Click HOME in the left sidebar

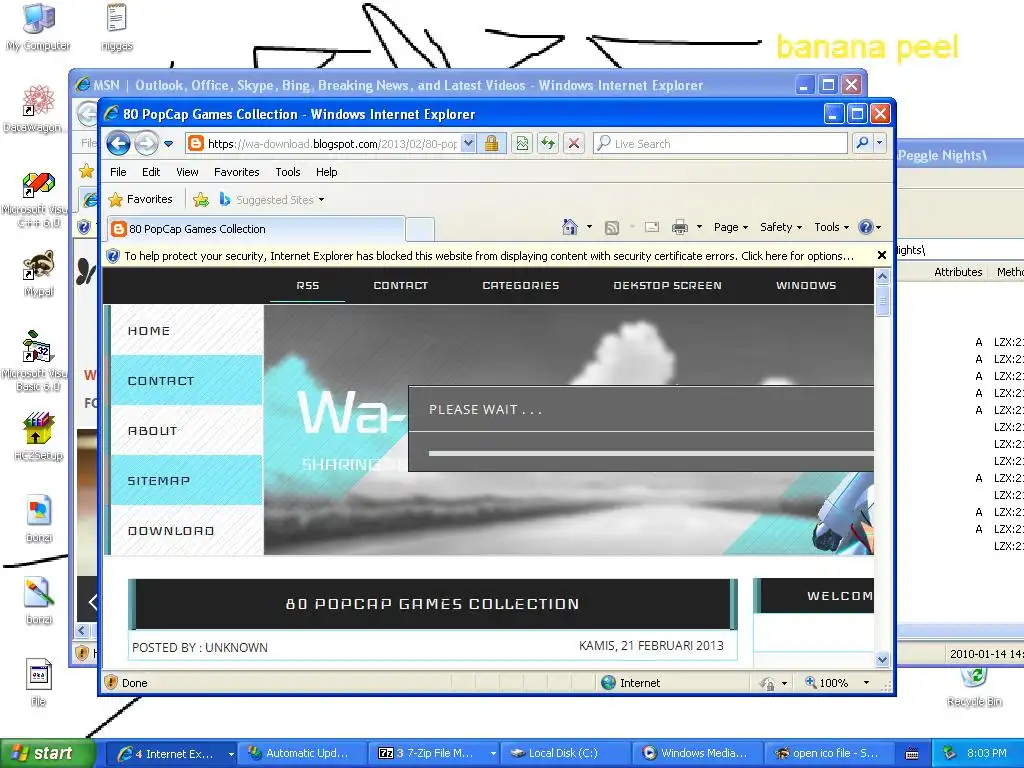pos(187,330)
